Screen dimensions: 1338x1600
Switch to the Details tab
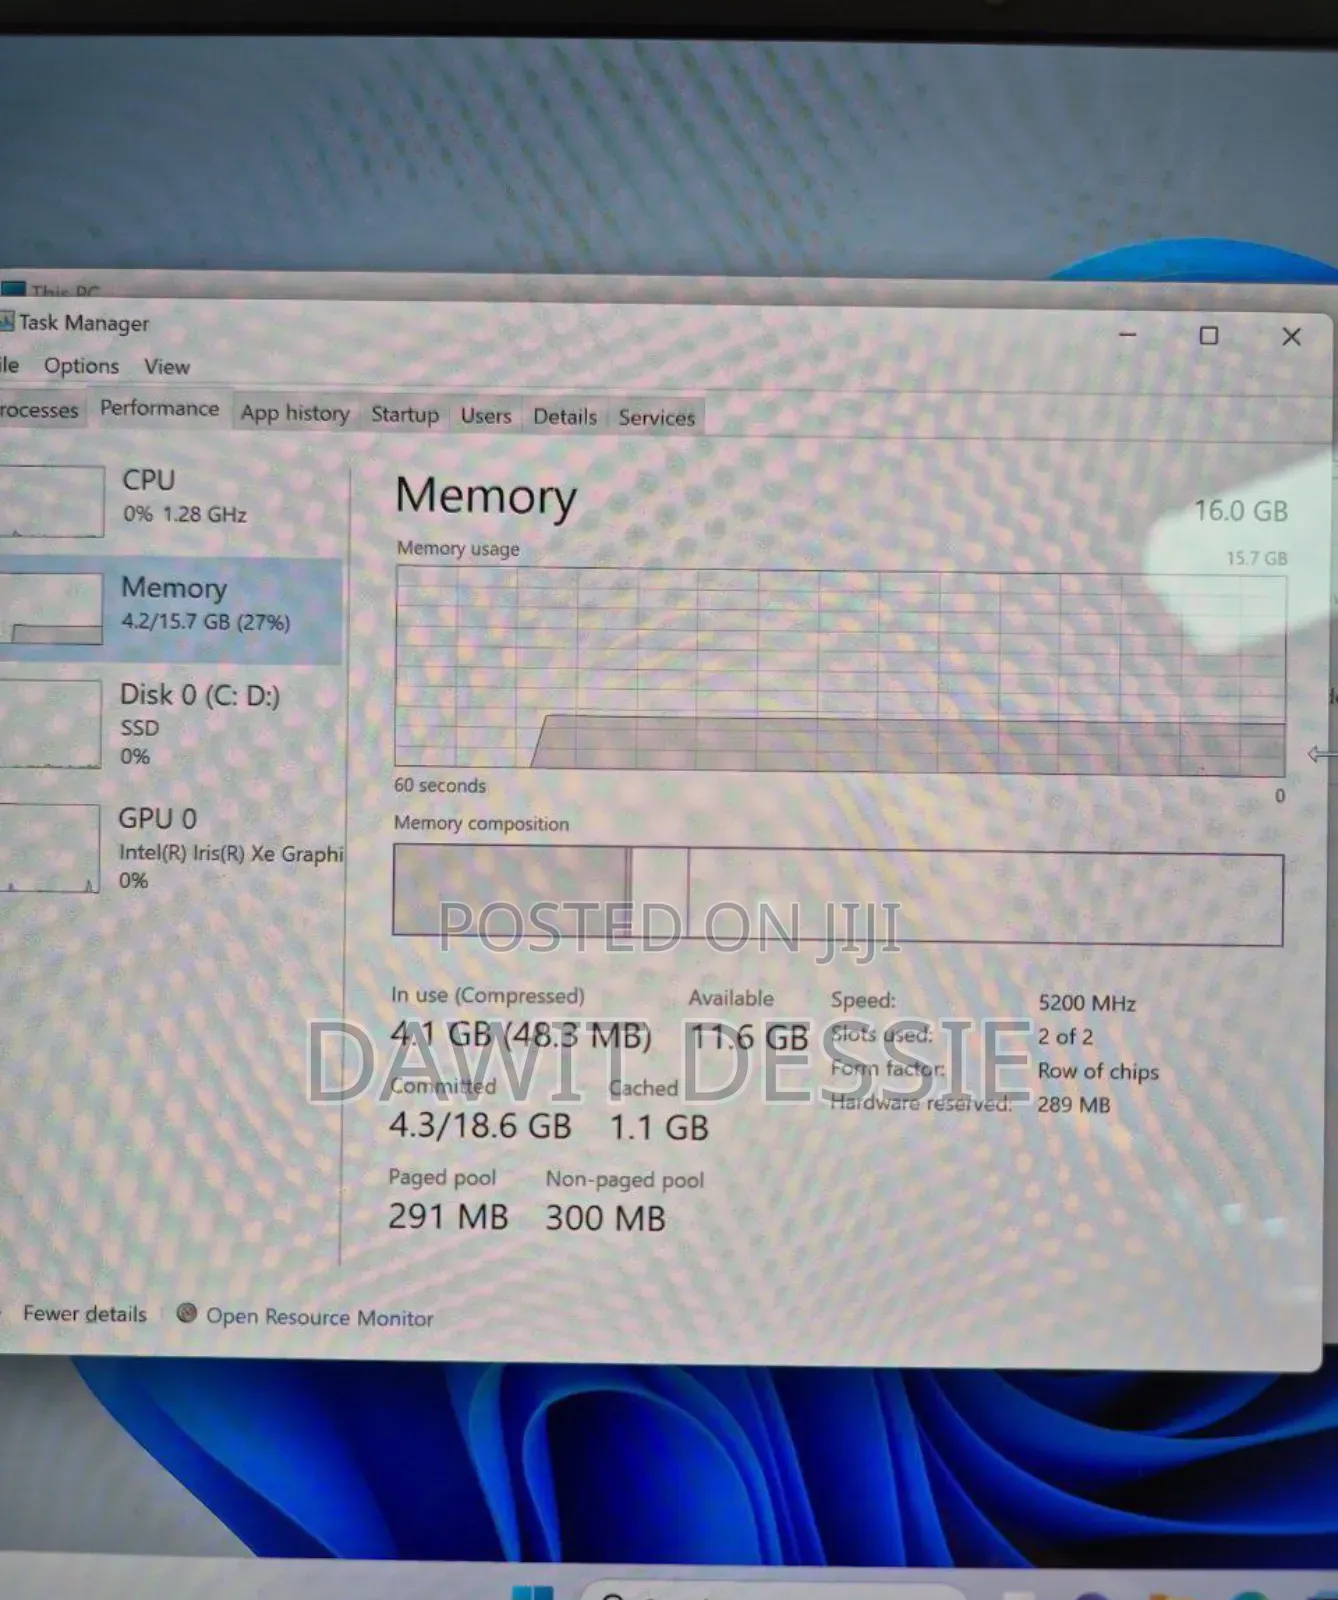[564, 417]
